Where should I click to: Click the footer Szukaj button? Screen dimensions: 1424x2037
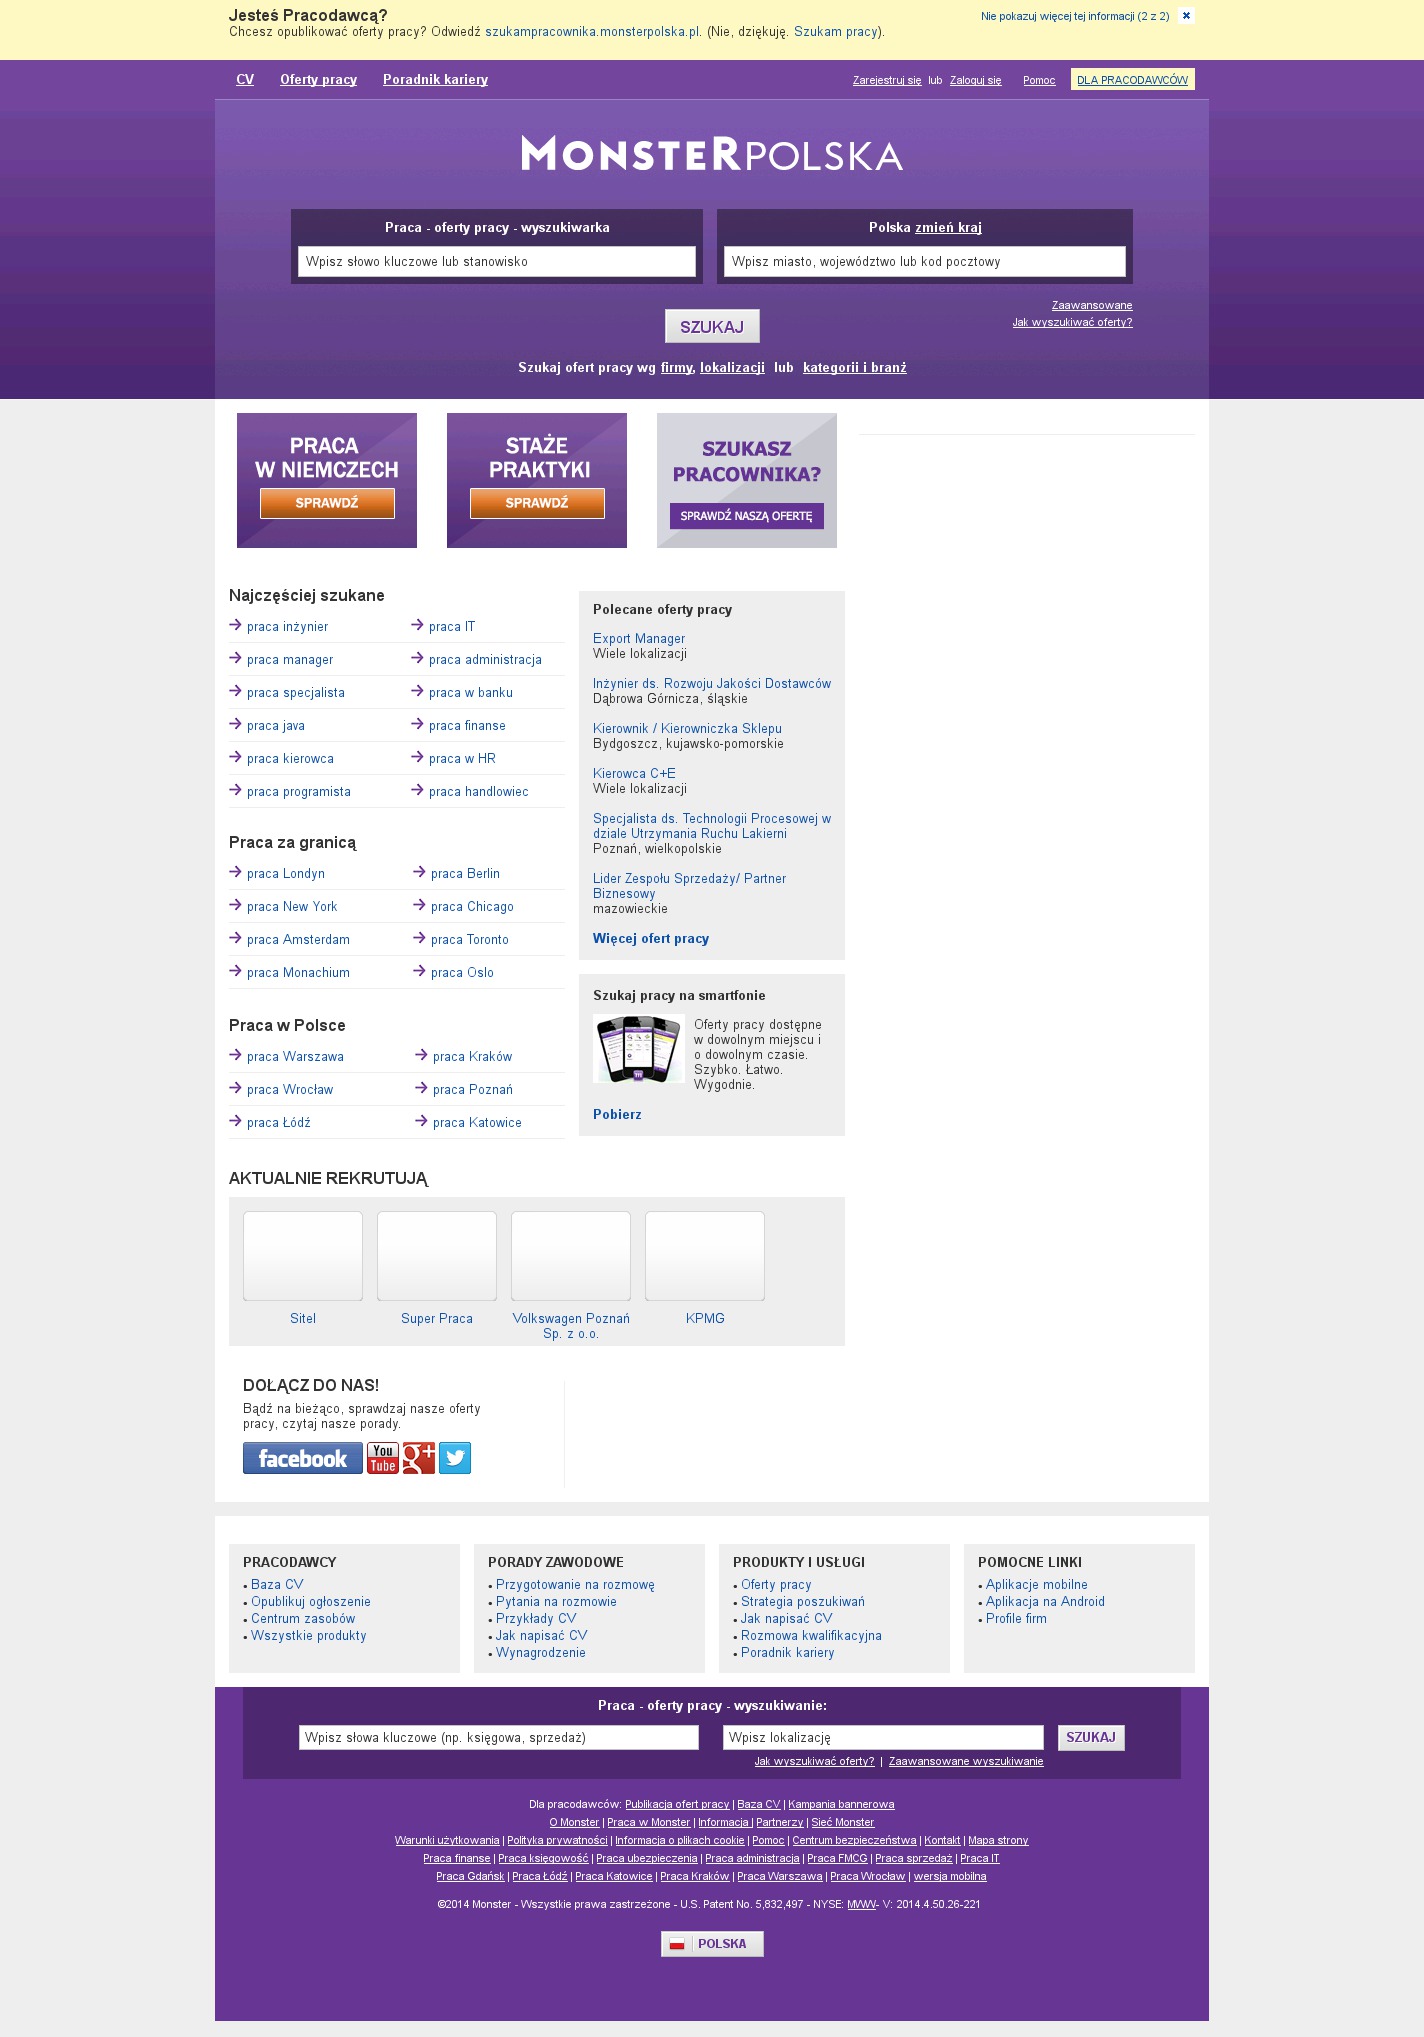coord(1091,1738)
